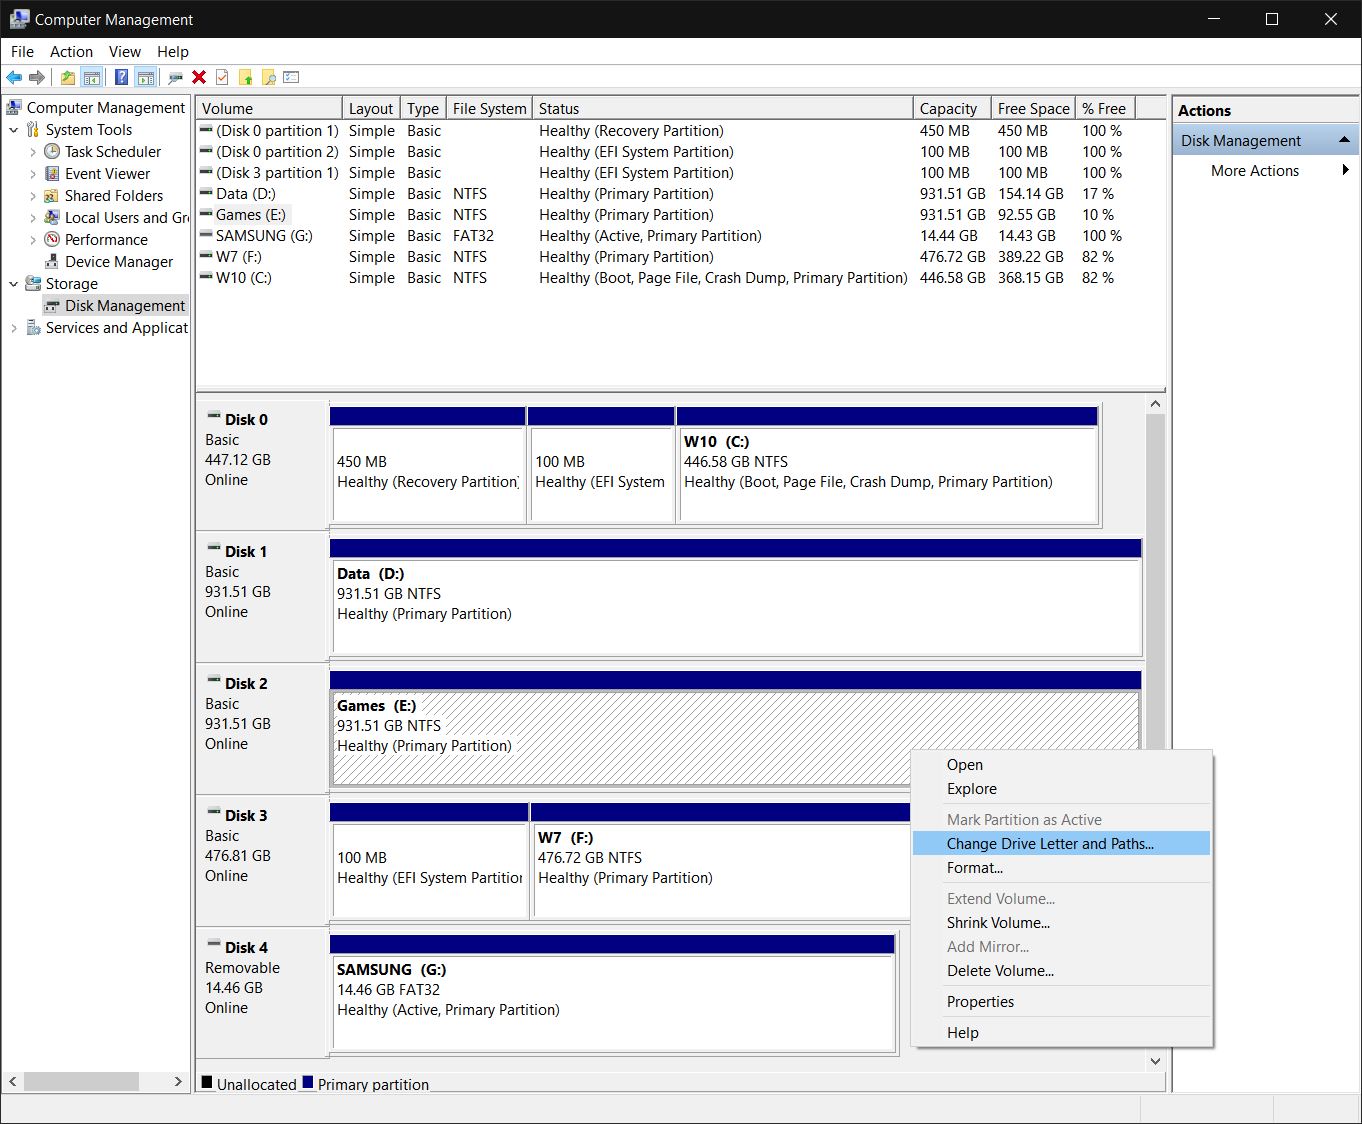
Task: Sort by the Capacity column header
Action: (x=951, y=108)
